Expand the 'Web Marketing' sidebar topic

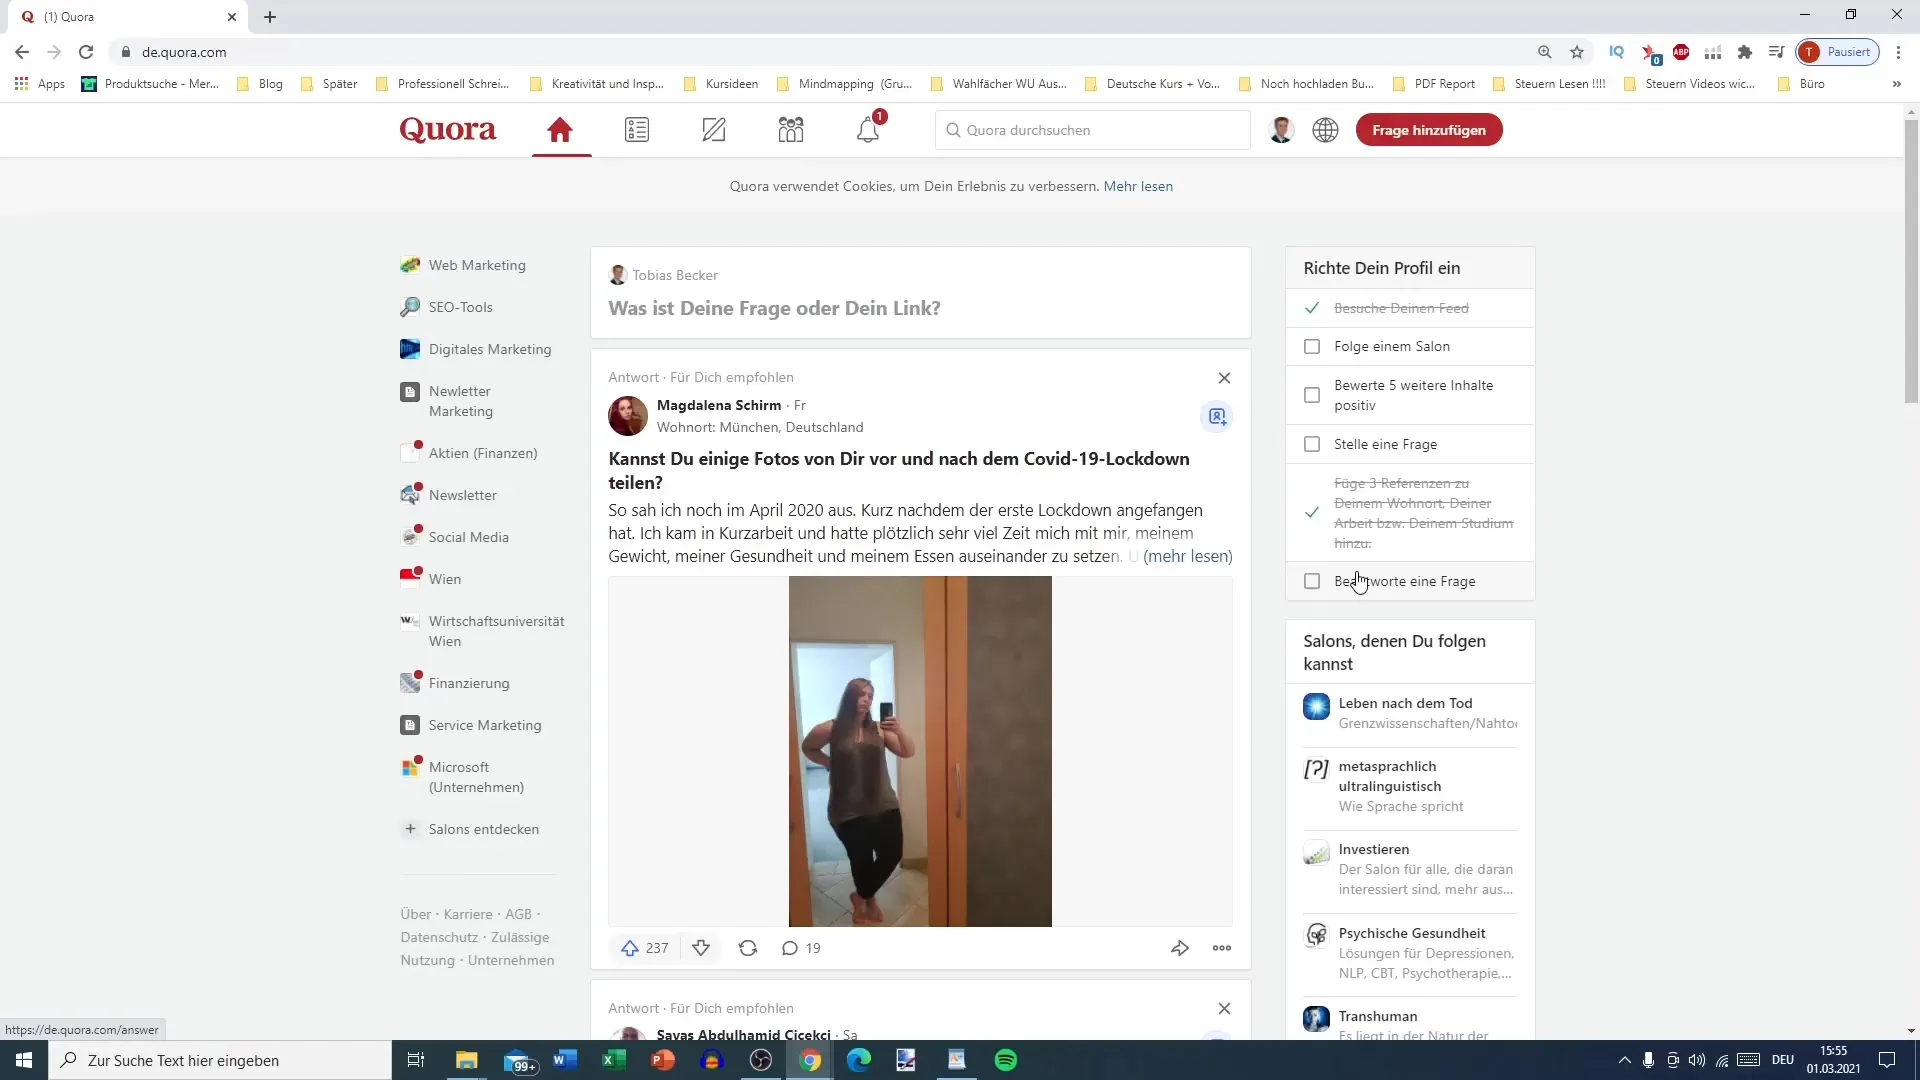click(477, 264)
